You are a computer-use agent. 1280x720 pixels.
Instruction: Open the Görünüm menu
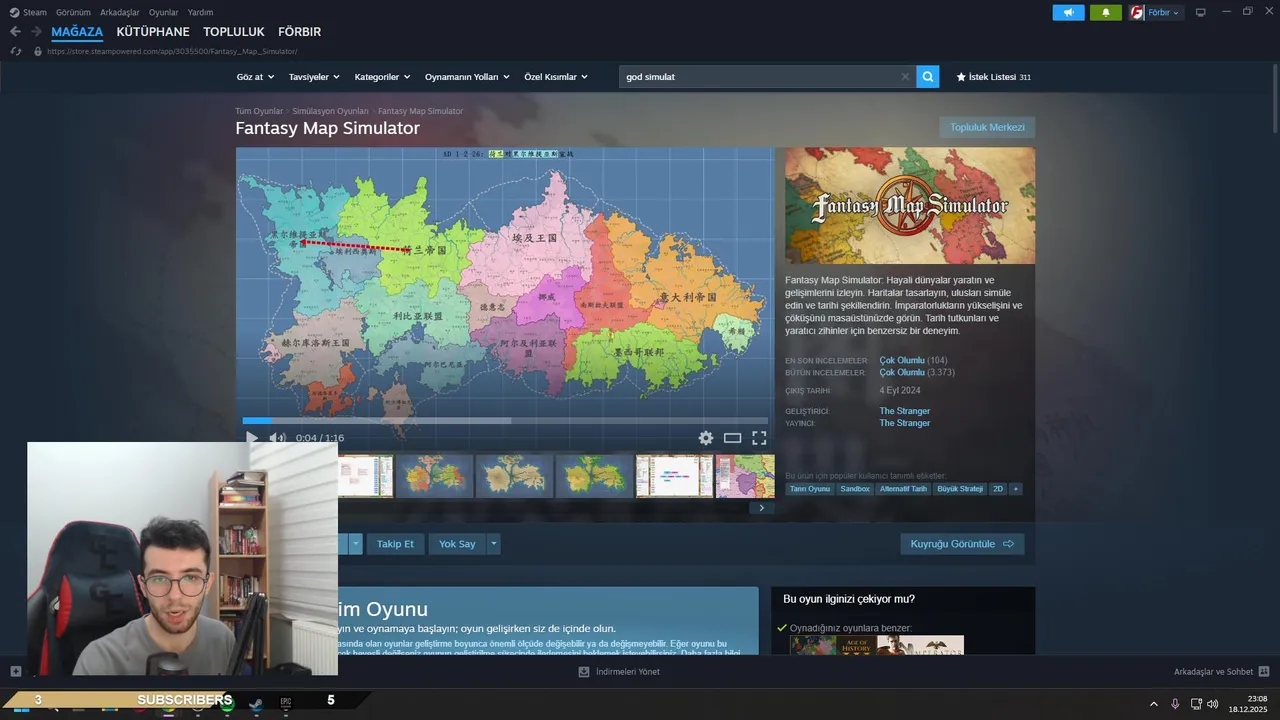tap(73, 12)
